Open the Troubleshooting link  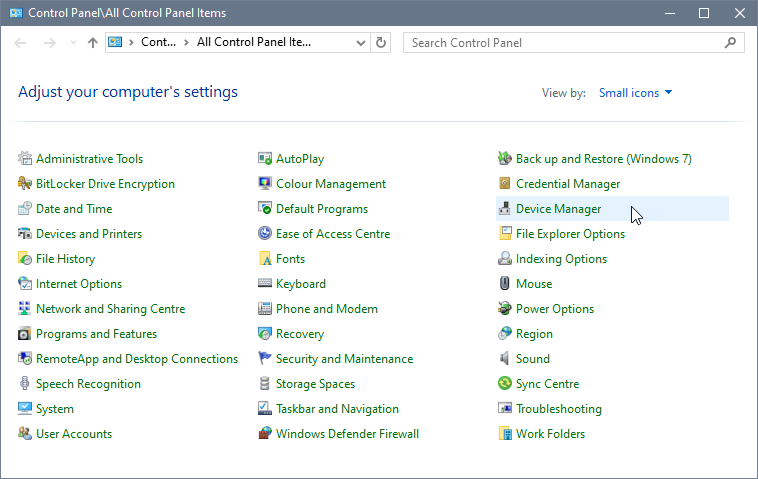[558, 409]
